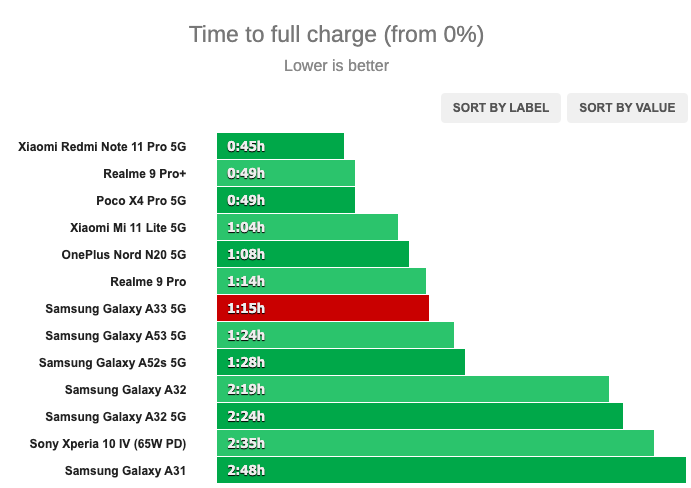This screenshot has height=488, width=691.
Task: Select the Xiaomi Redmi Note 11 Pro 5G bar
Action: point(280,146)
